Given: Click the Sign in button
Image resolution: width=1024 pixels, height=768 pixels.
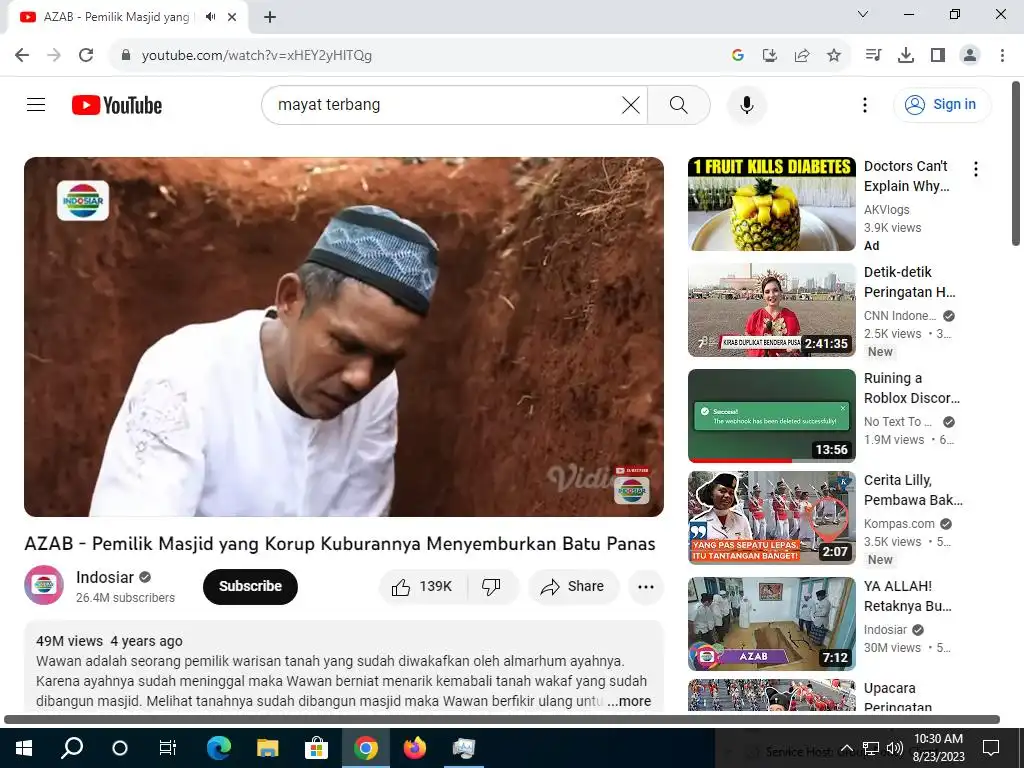Looking at the screenshot, I should pyautogui.click(x=942, y=104).
